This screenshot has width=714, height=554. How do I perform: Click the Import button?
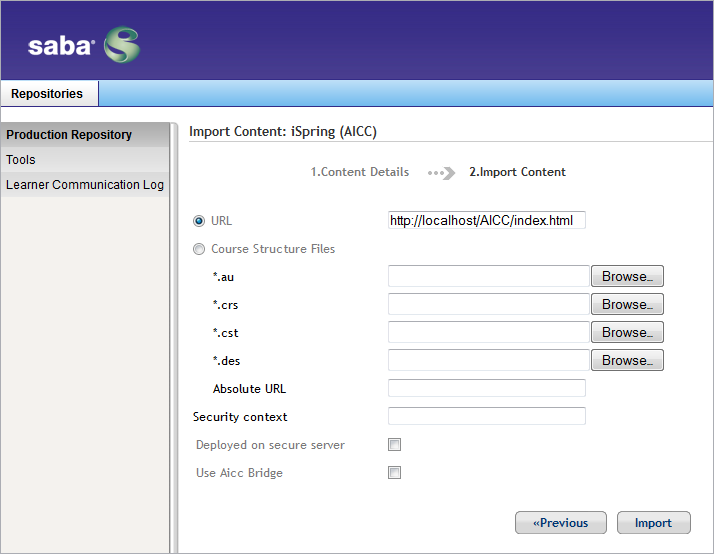pyautogui.click(x=653, y=523)
